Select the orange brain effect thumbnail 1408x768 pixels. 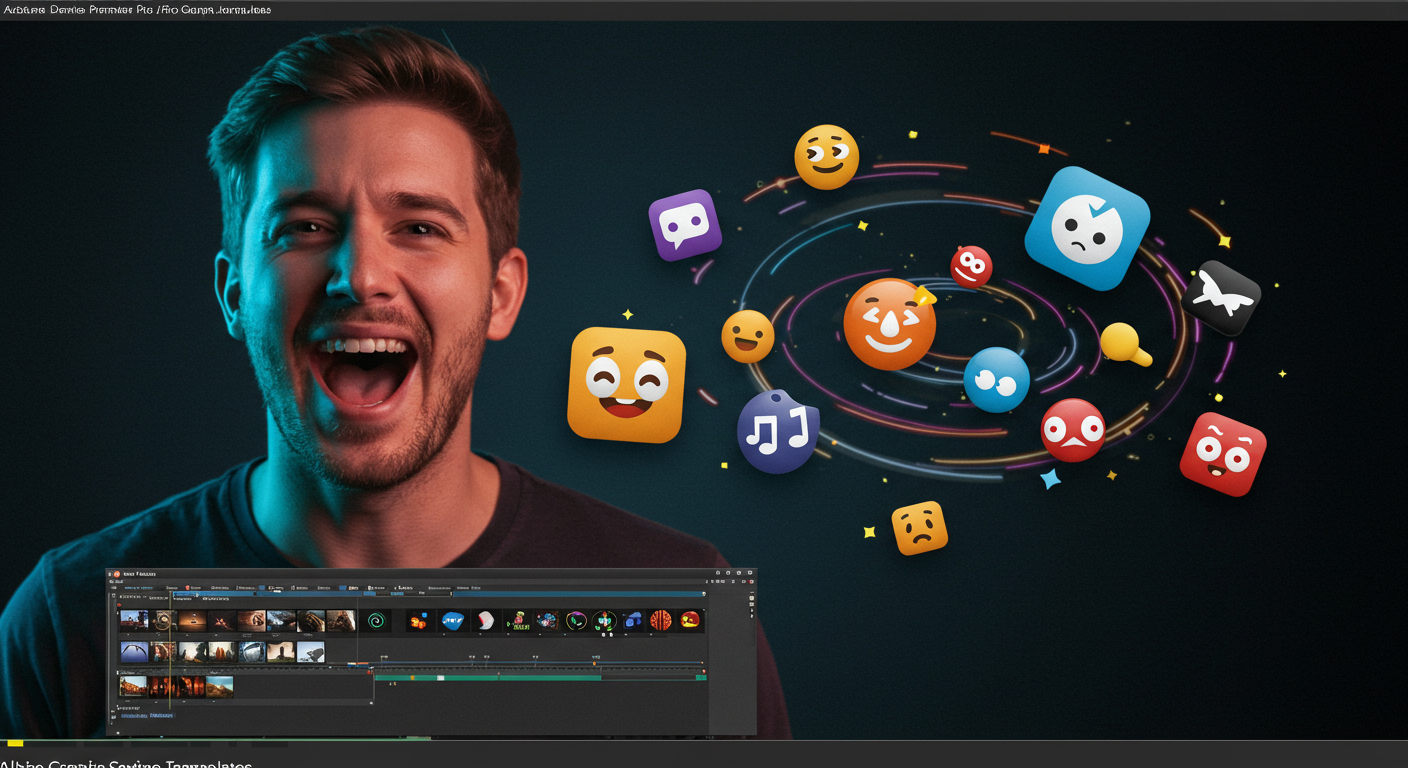coord(661,620)
